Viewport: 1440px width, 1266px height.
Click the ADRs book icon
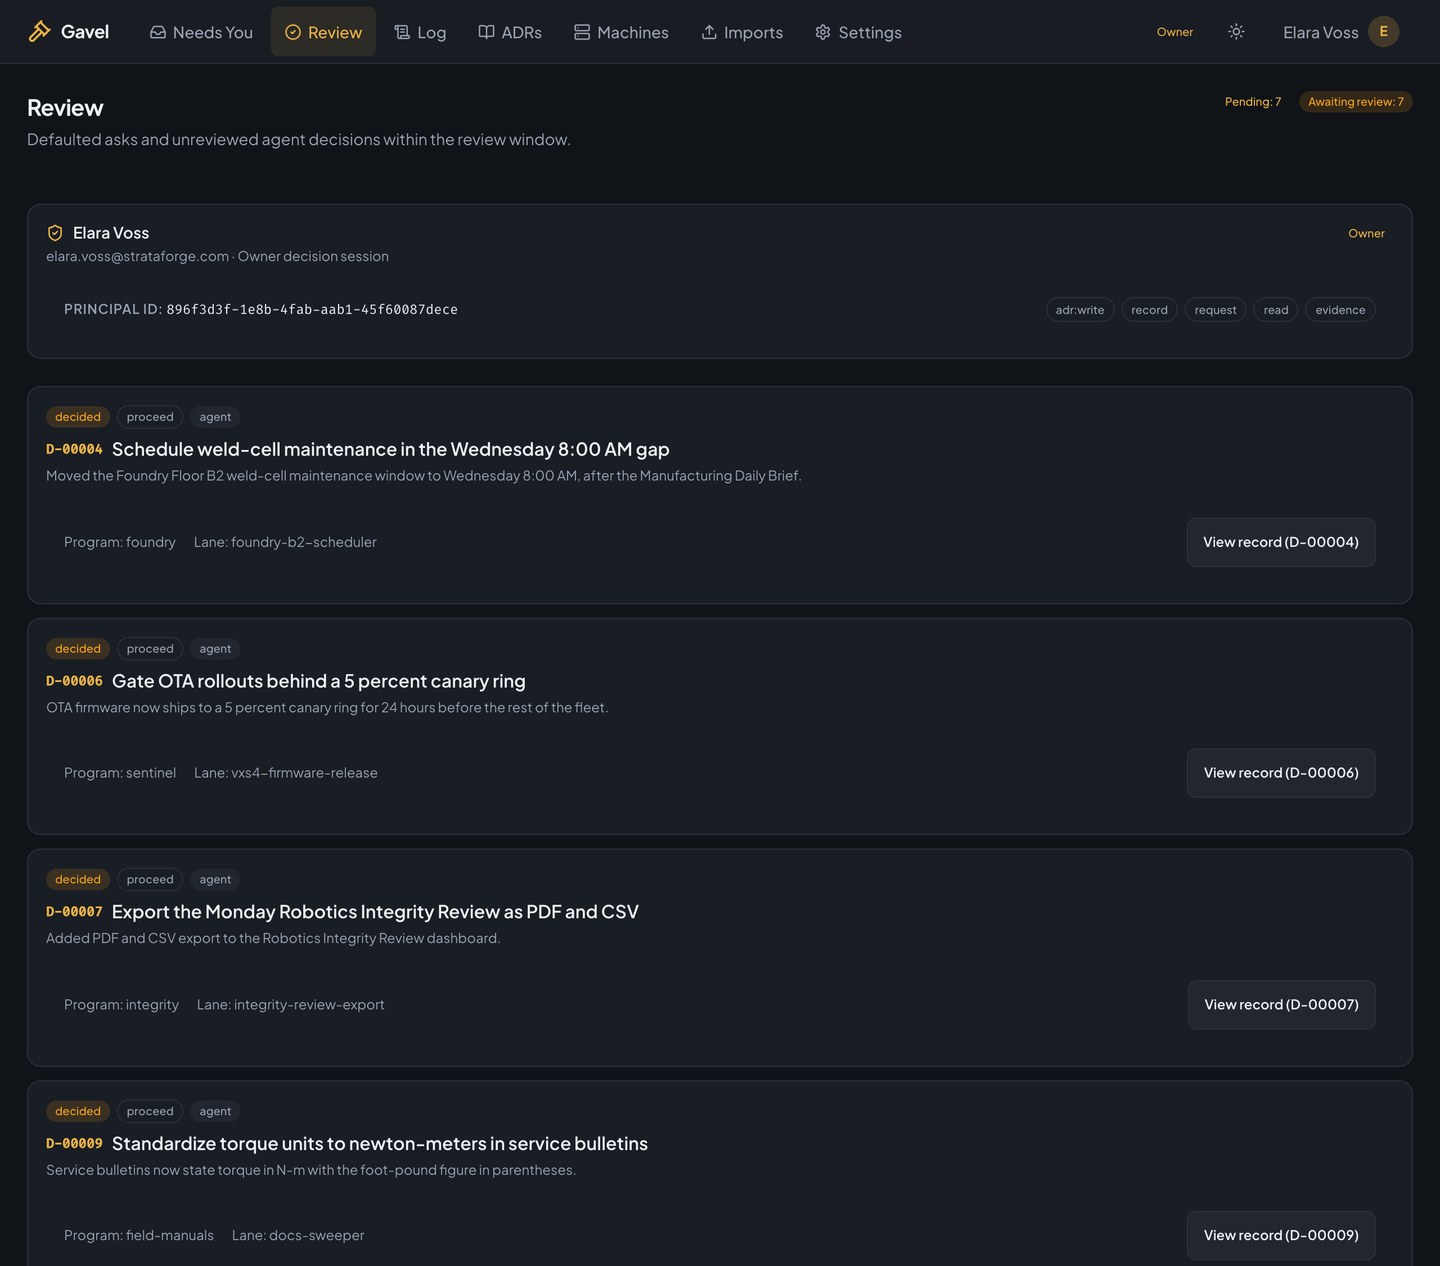click(x=486, y=32)
